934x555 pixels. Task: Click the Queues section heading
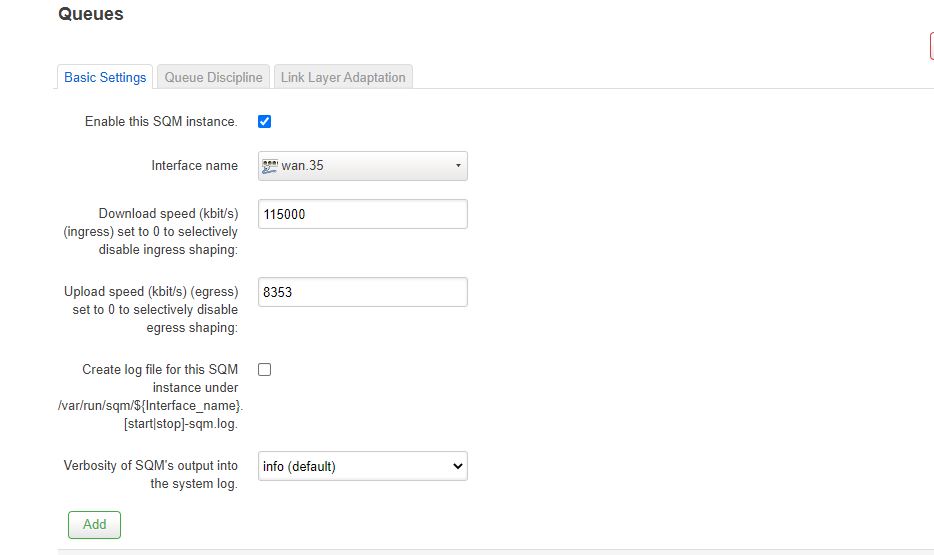click(91, 14)
